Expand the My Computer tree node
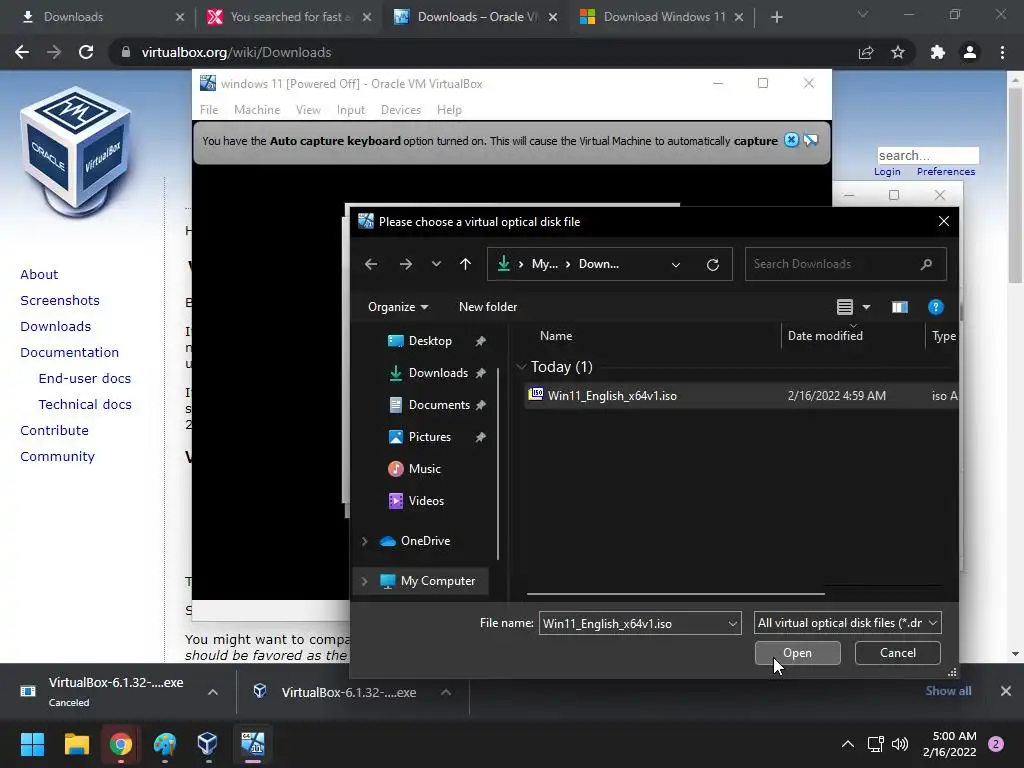Screen dimensions: 1024x768 364,581
